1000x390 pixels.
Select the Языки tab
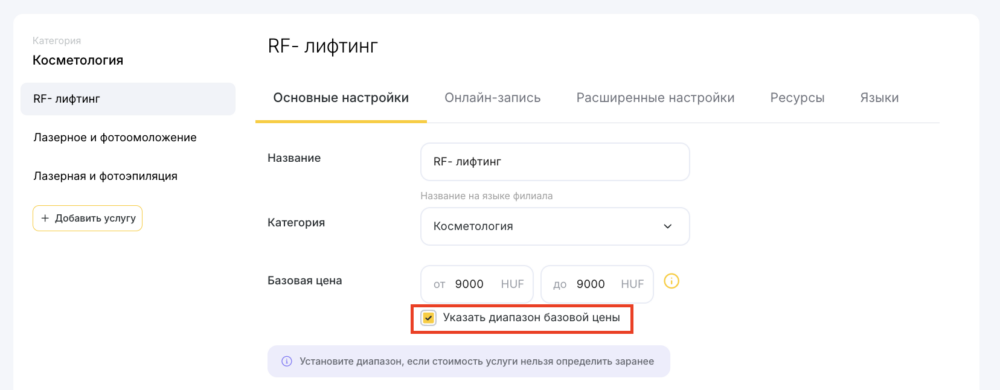click(879, 98)
